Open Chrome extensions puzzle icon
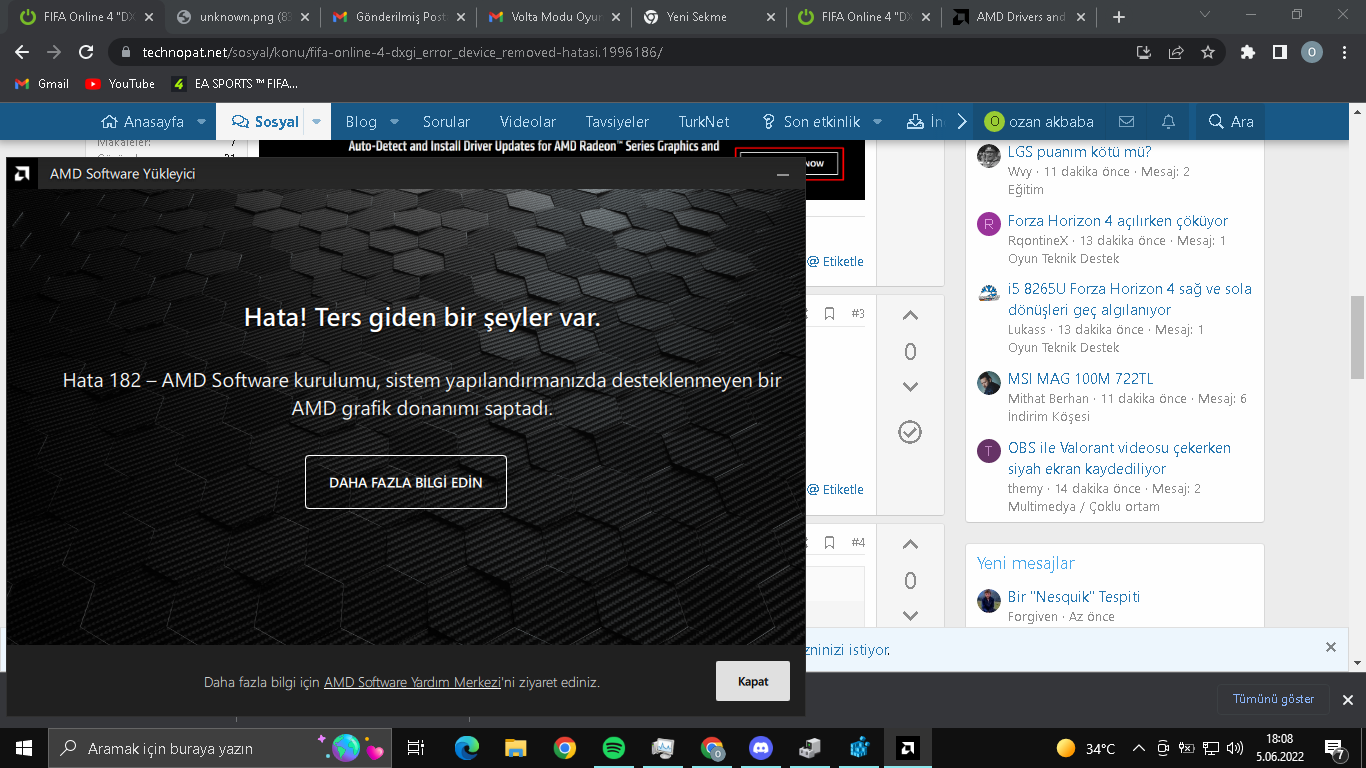 (x=1247, y=52)
